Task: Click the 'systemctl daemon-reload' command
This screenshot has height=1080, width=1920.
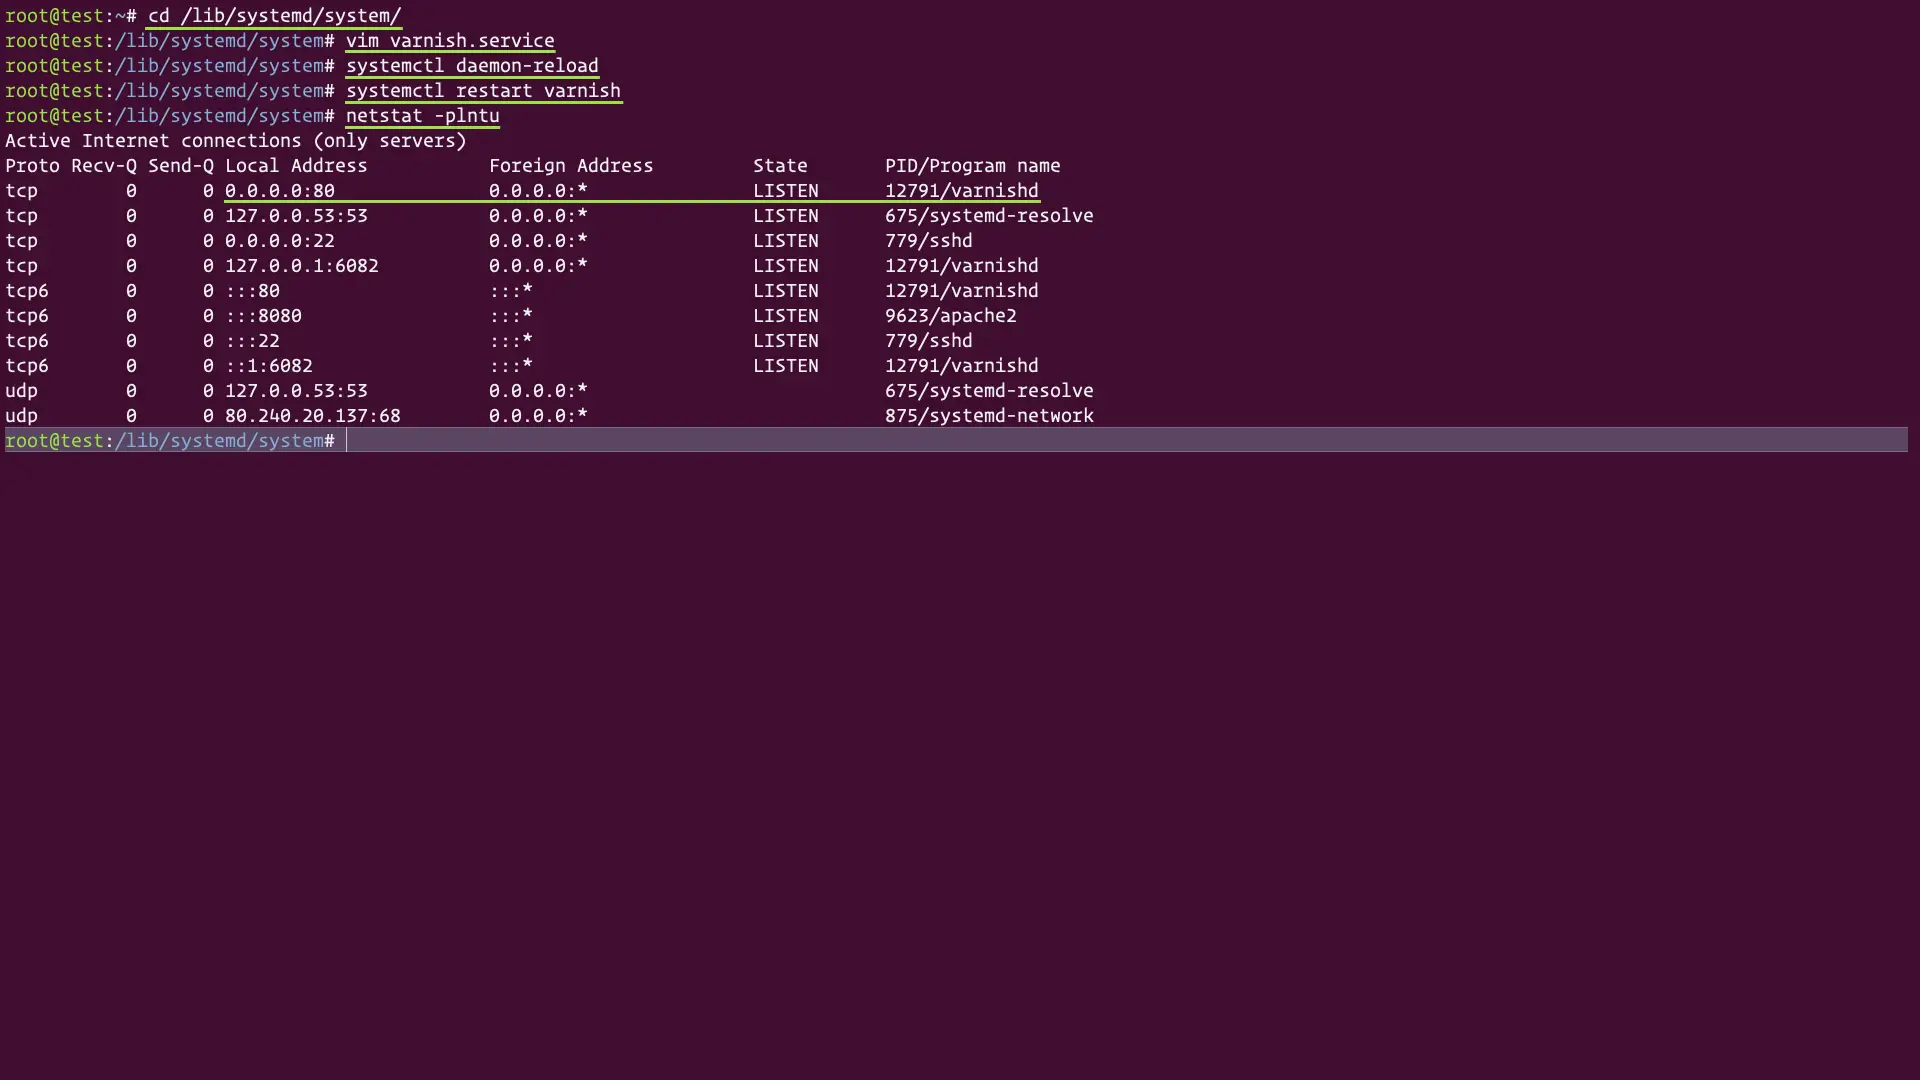Action: click(472, 66)
